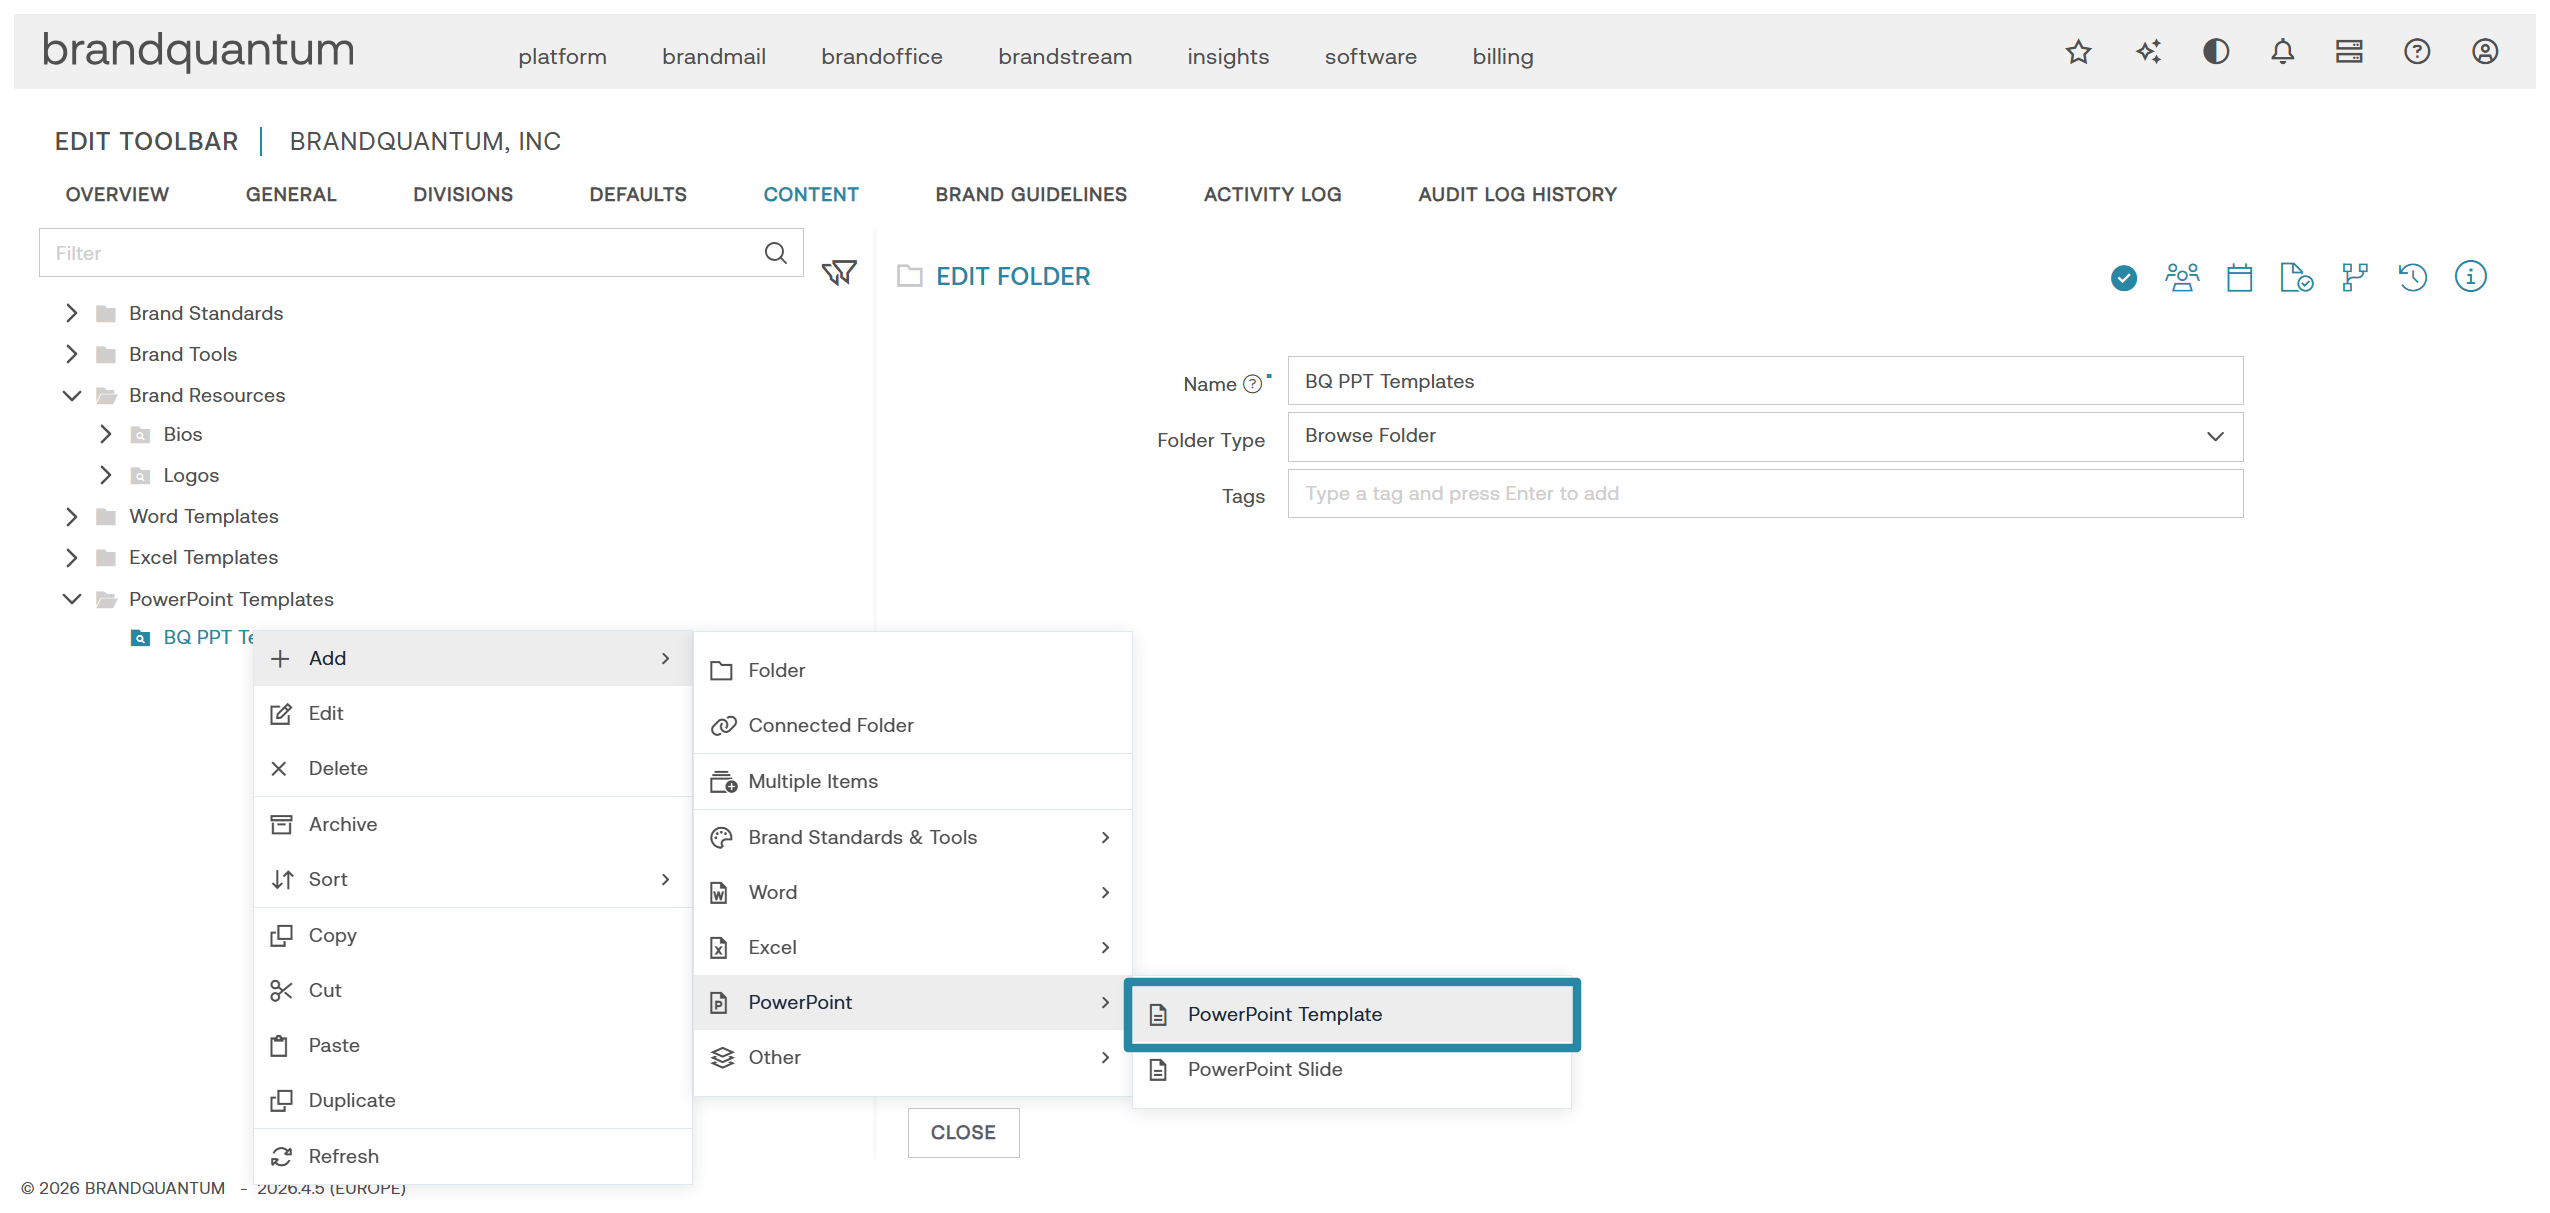Choose Duplicate from context menu
This screenshot has width=2550, height=1213.
point(473,1101)
